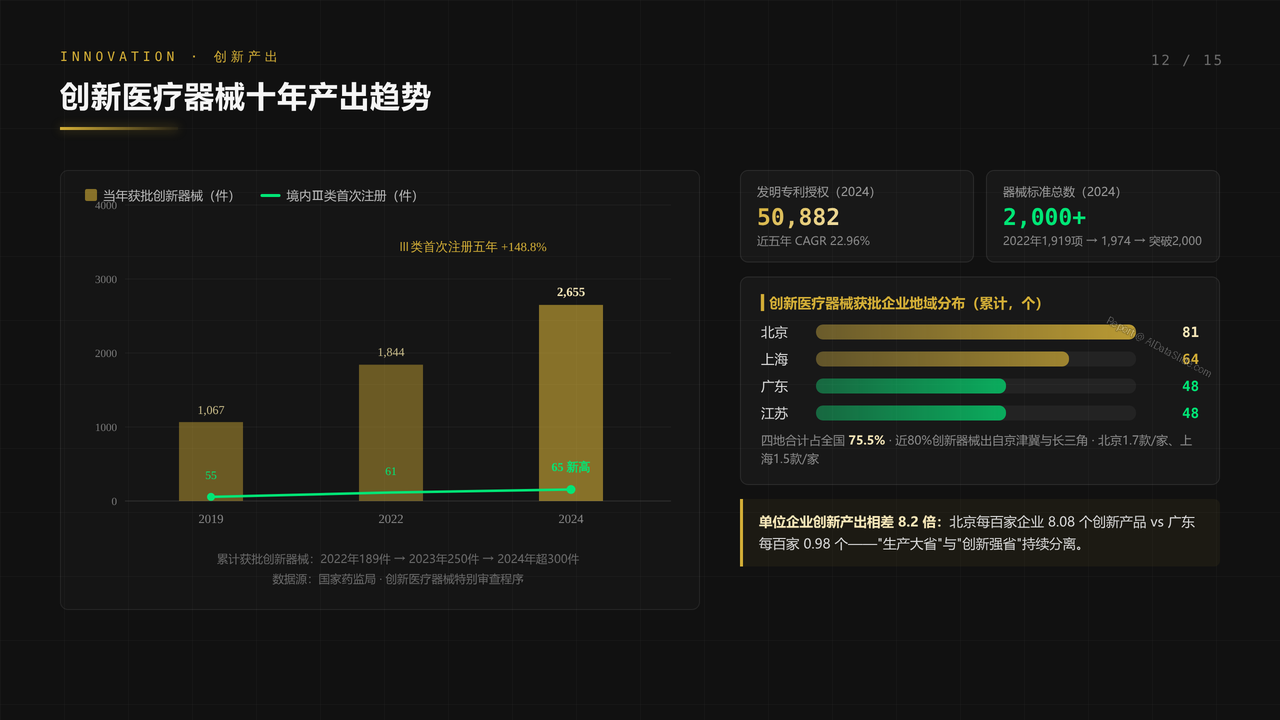Click the green legend line for 境内Ⅲ类首次注册

point(270,196)
